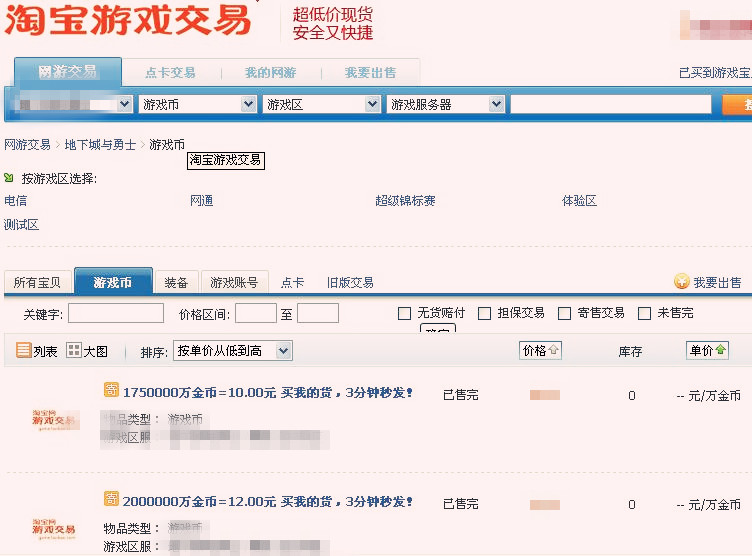Open the 点卡 tab link
Viewport: 752px width, 556px height.
click(x=293, y=283)
